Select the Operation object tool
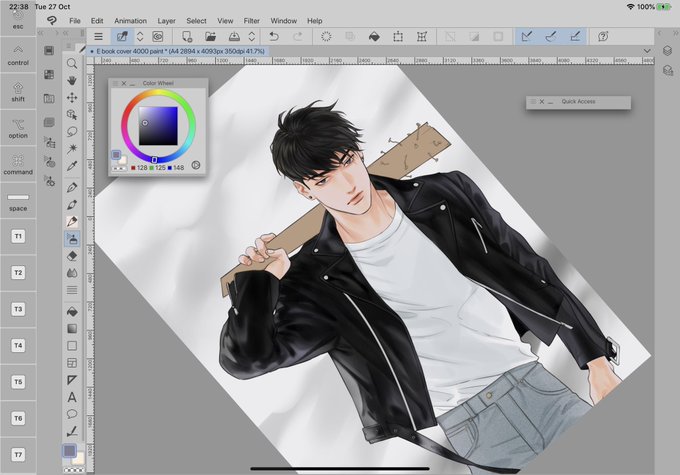Image resolution: width=680 pixels, height=475 pixels. (72, 115)
